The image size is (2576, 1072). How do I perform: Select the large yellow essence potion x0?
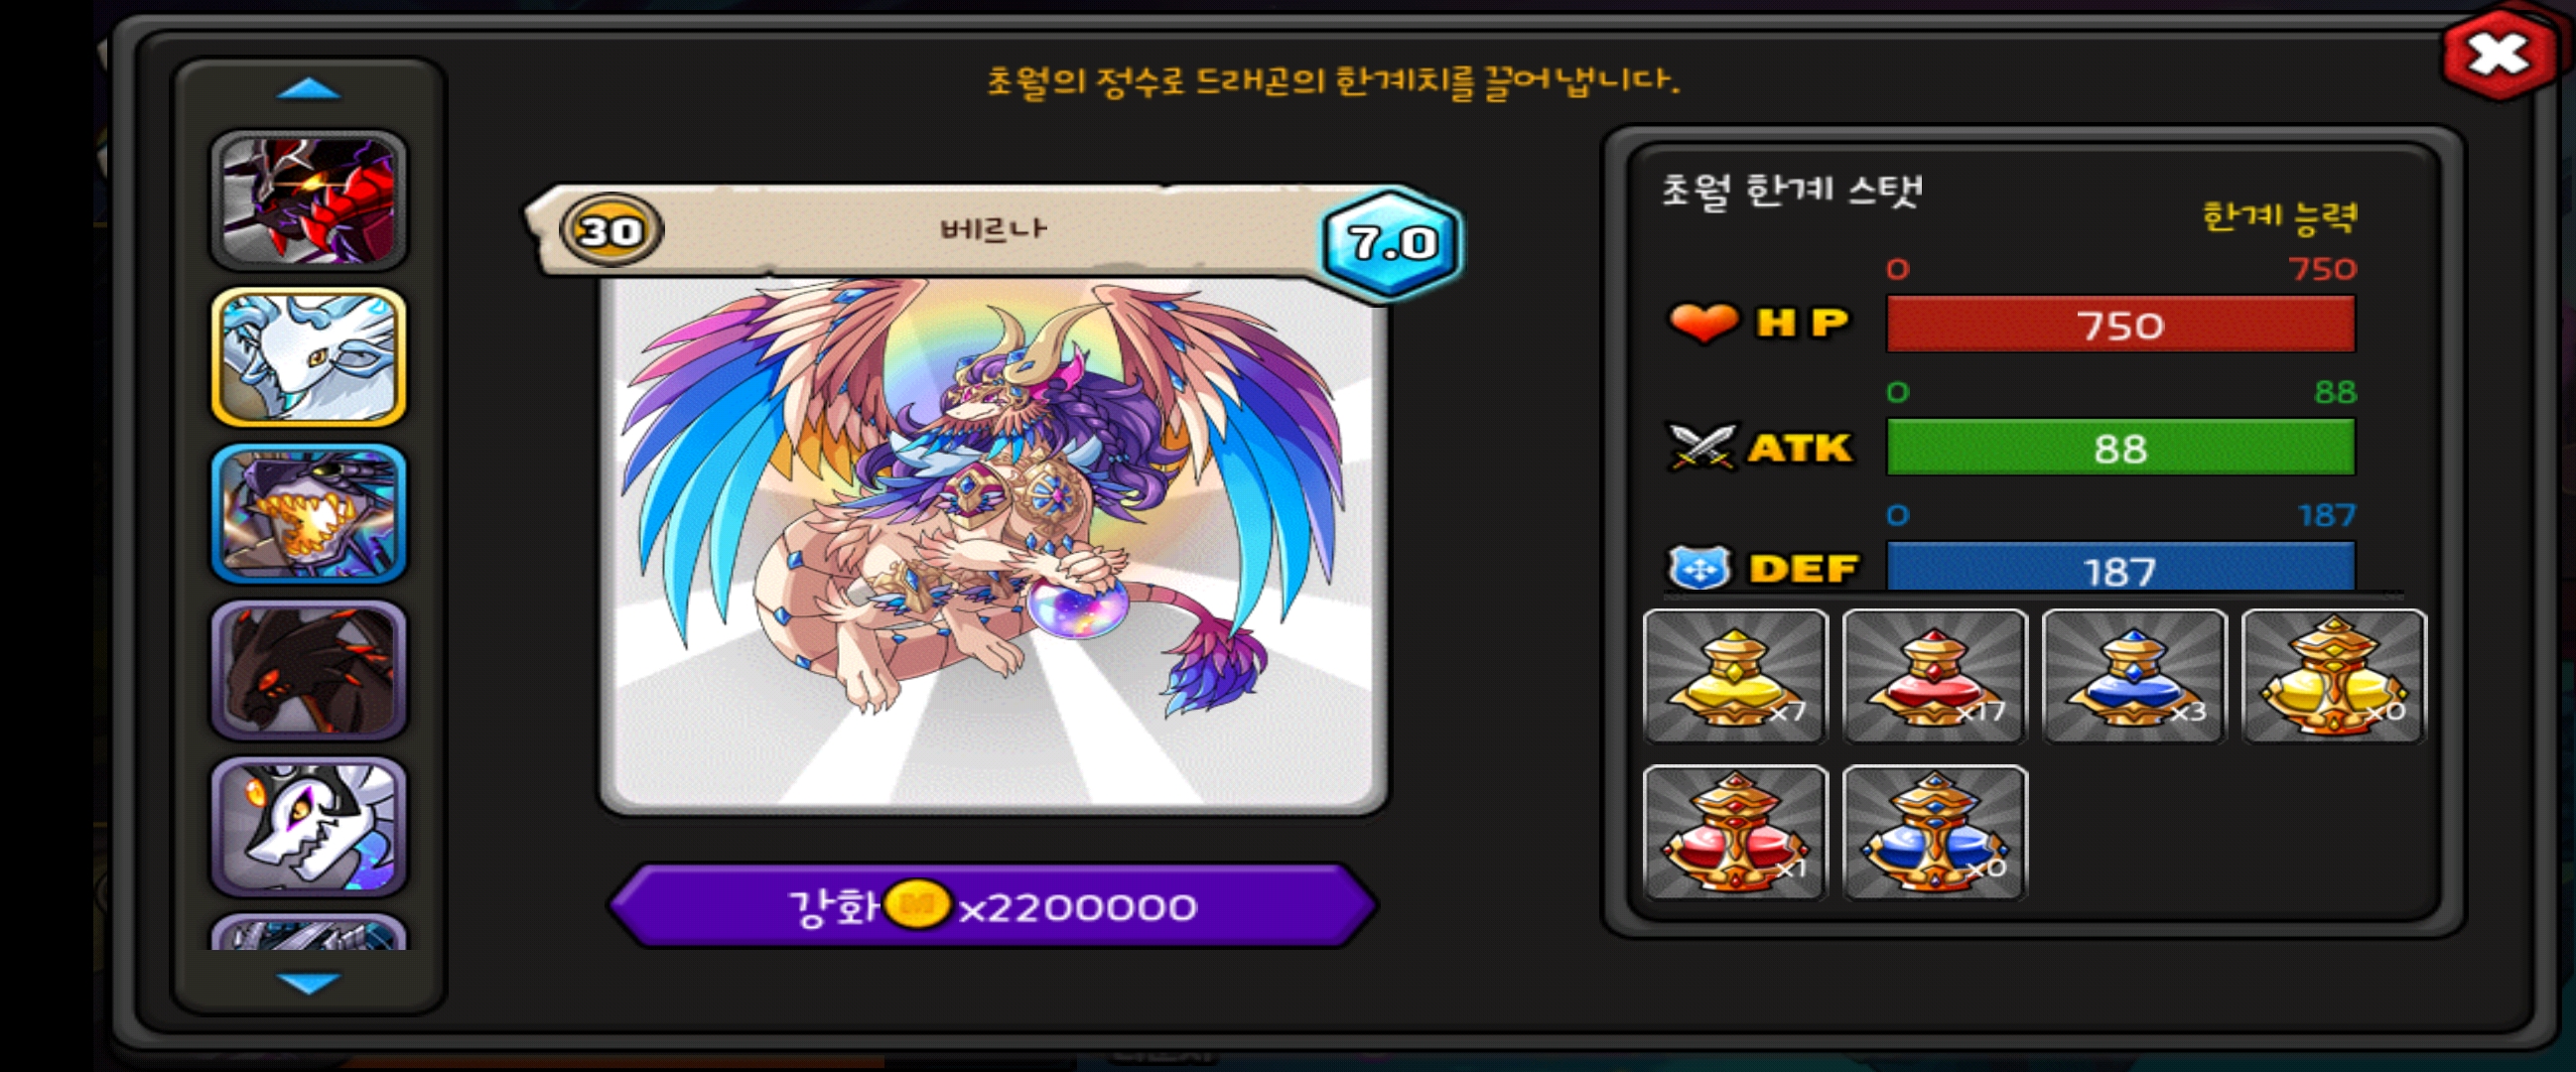(x=2334, y=676)
